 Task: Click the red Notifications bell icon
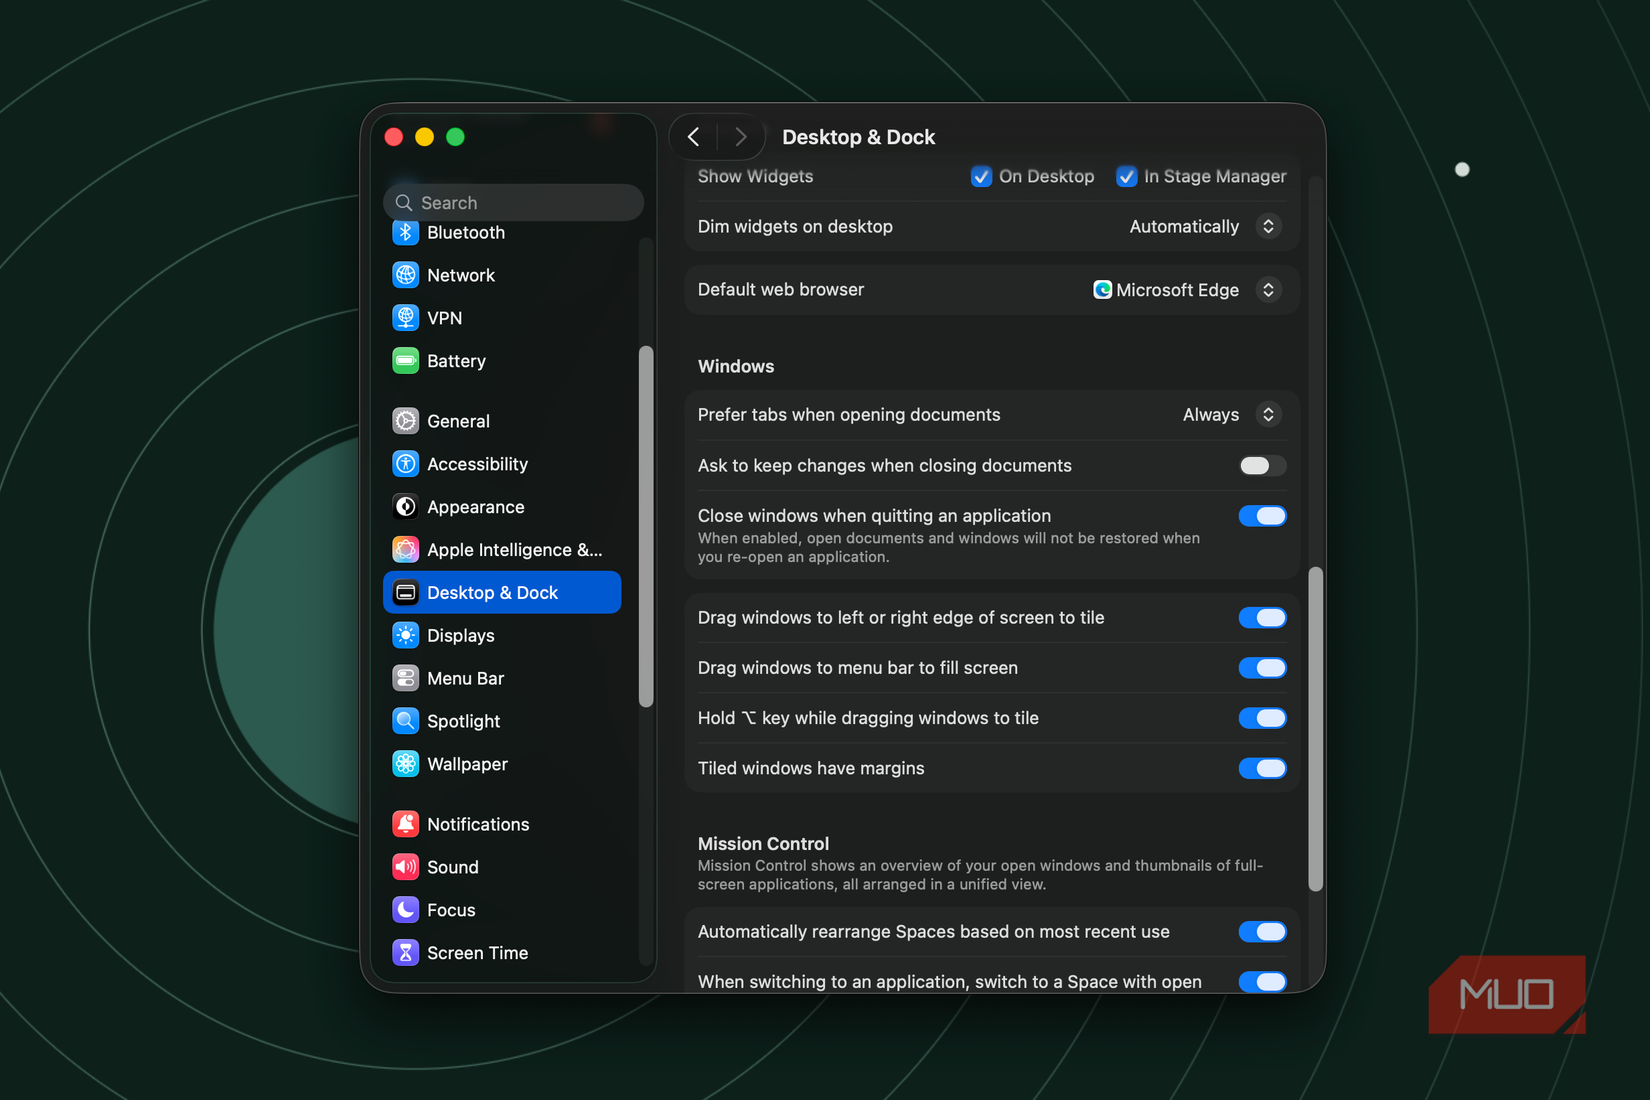click(x=405, y=824)
